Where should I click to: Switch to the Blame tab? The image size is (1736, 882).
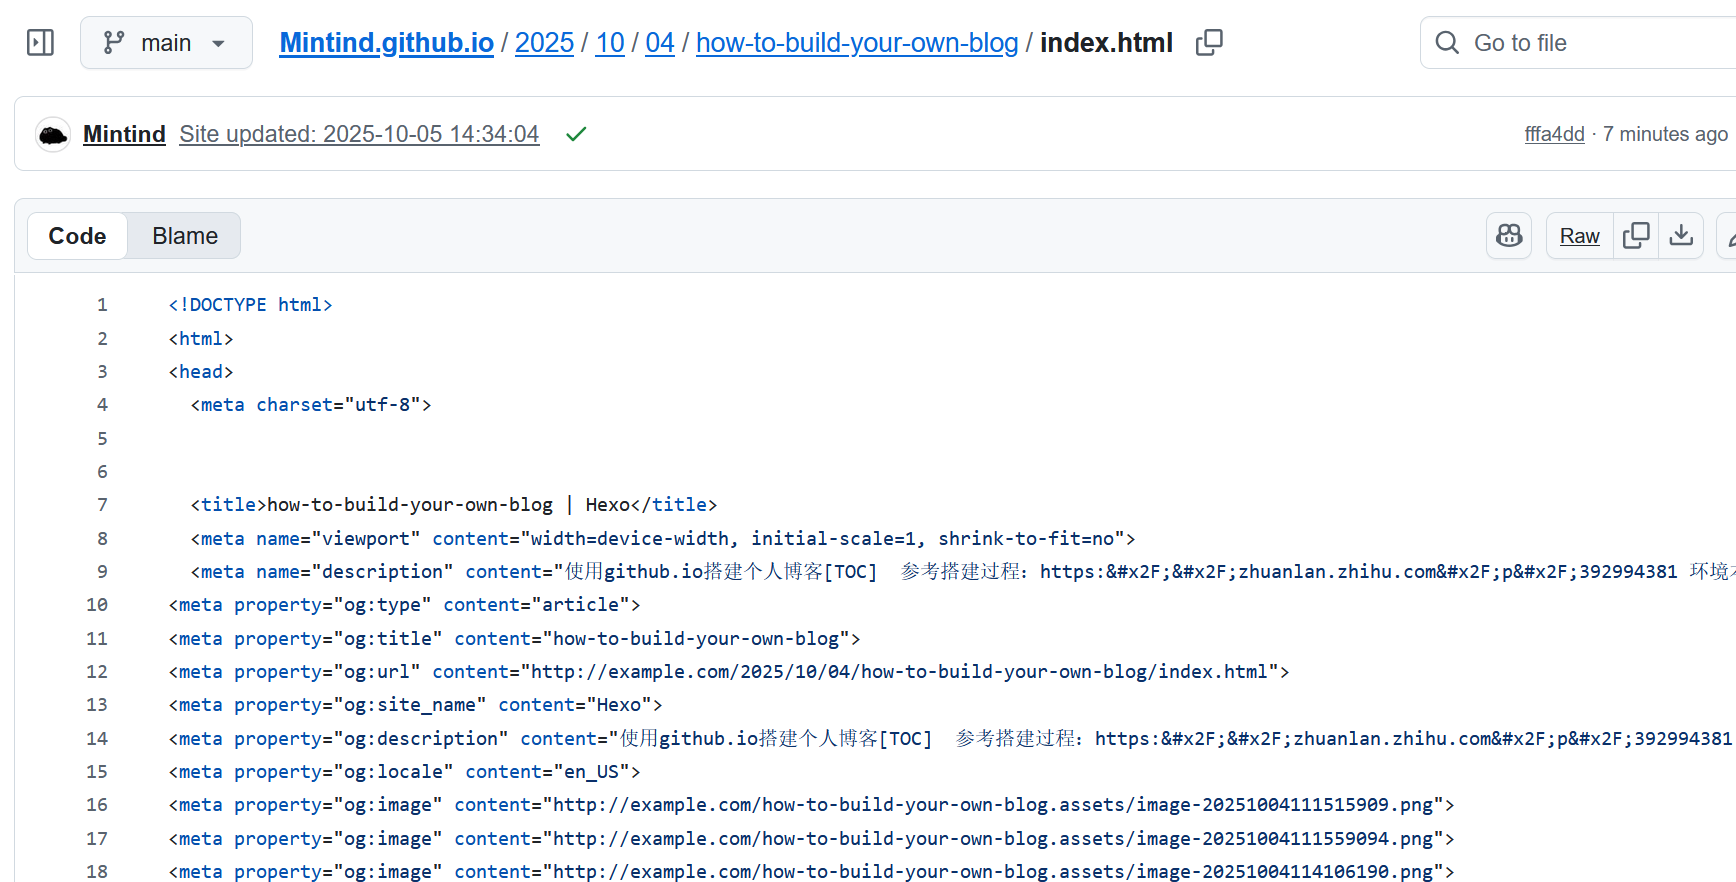(185, 236)
